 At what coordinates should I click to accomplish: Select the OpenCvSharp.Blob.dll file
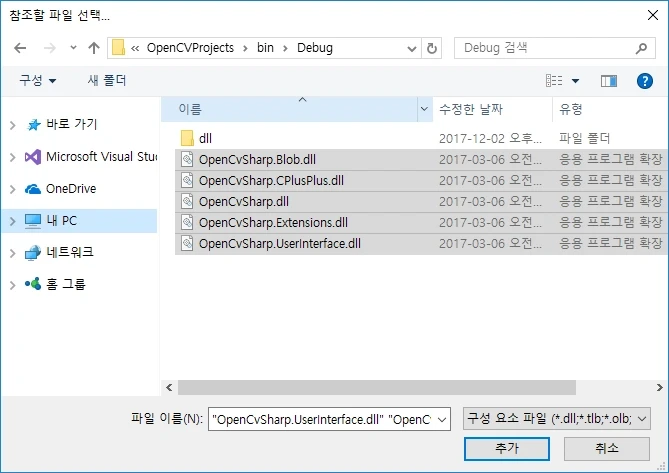[258, 159]
